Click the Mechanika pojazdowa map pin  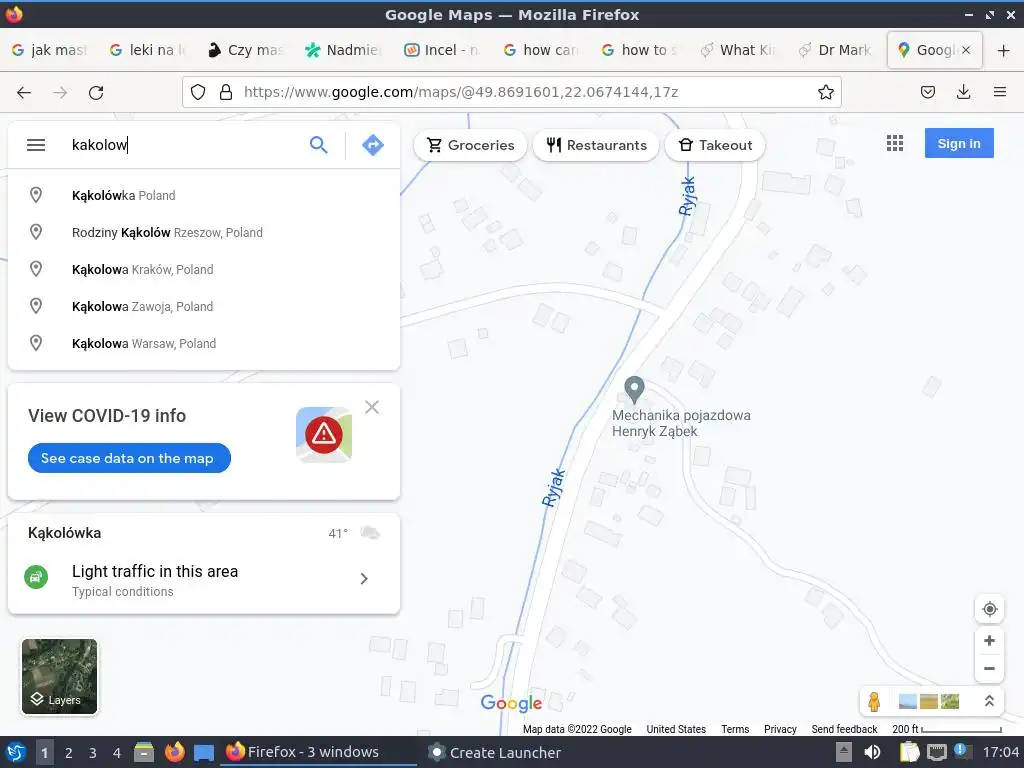click(634, 390)
